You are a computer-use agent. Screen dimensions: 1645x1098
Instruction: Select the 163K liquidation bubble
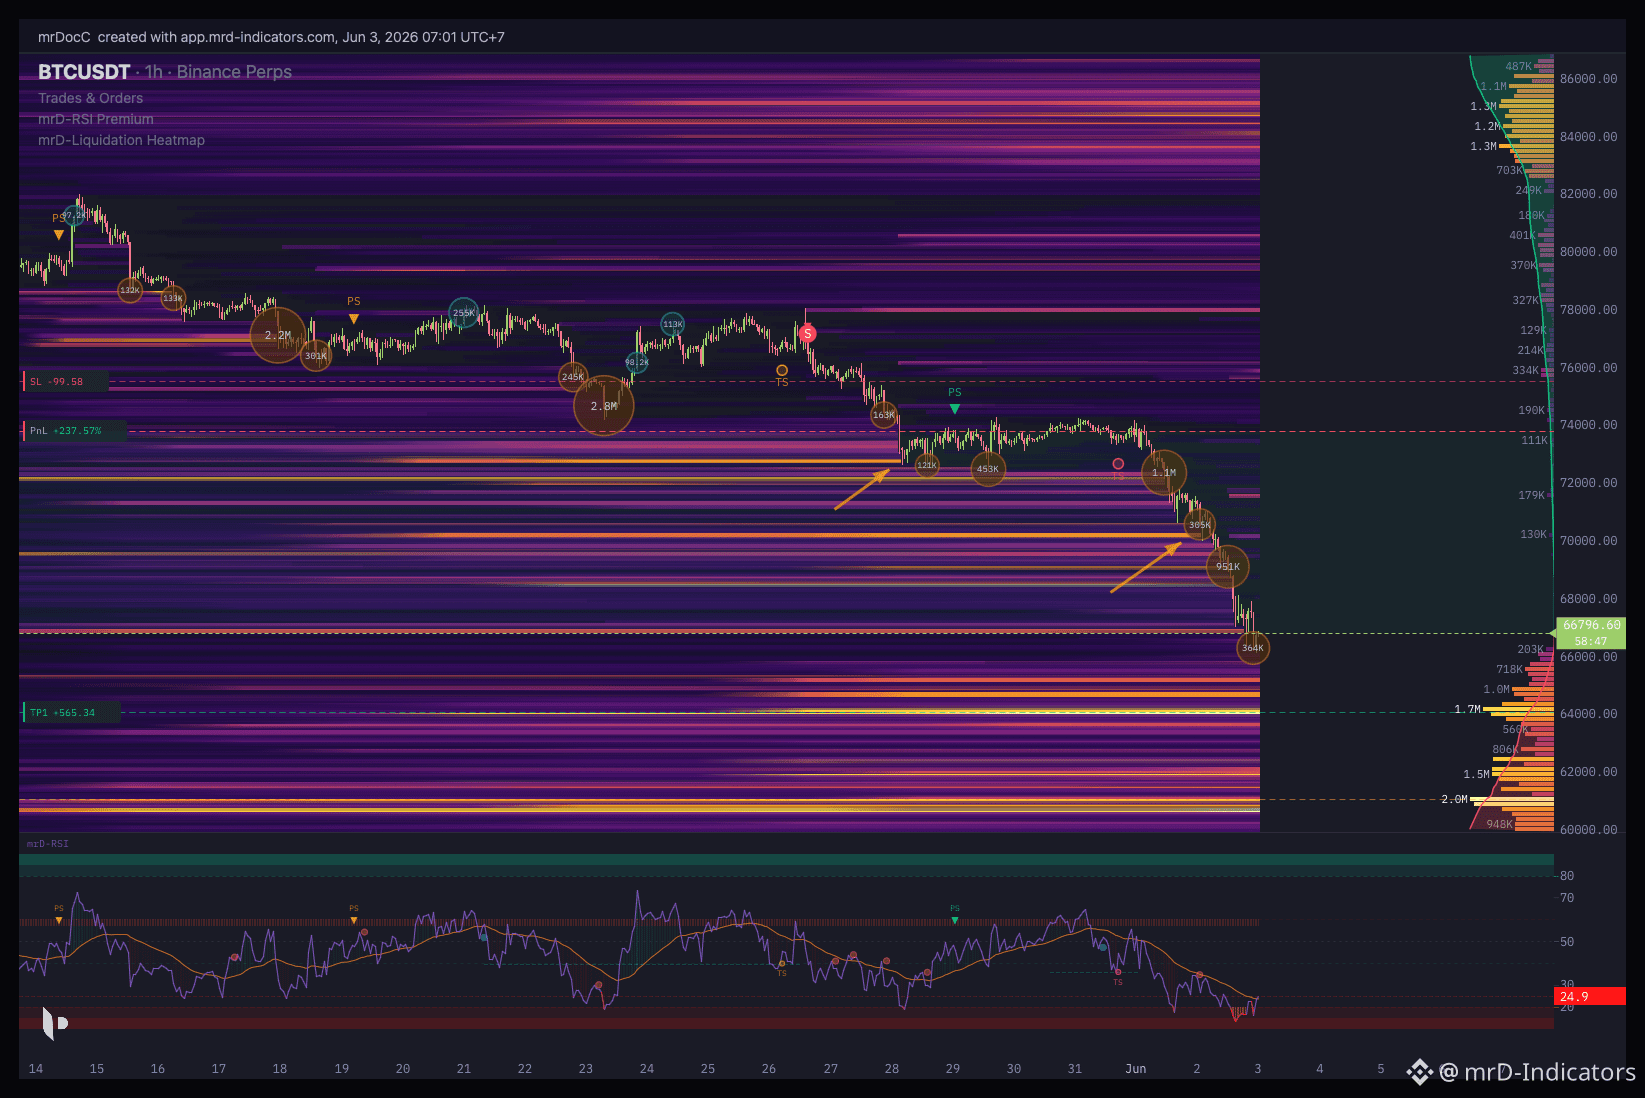(884, 415)
